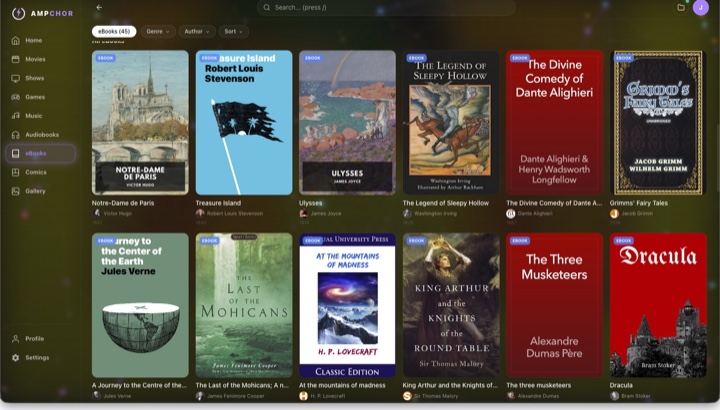Image resolution: width=720 pixels, height=410 pixels.
Task: Open the Ulysses book cover
Action: click(347, 123)
